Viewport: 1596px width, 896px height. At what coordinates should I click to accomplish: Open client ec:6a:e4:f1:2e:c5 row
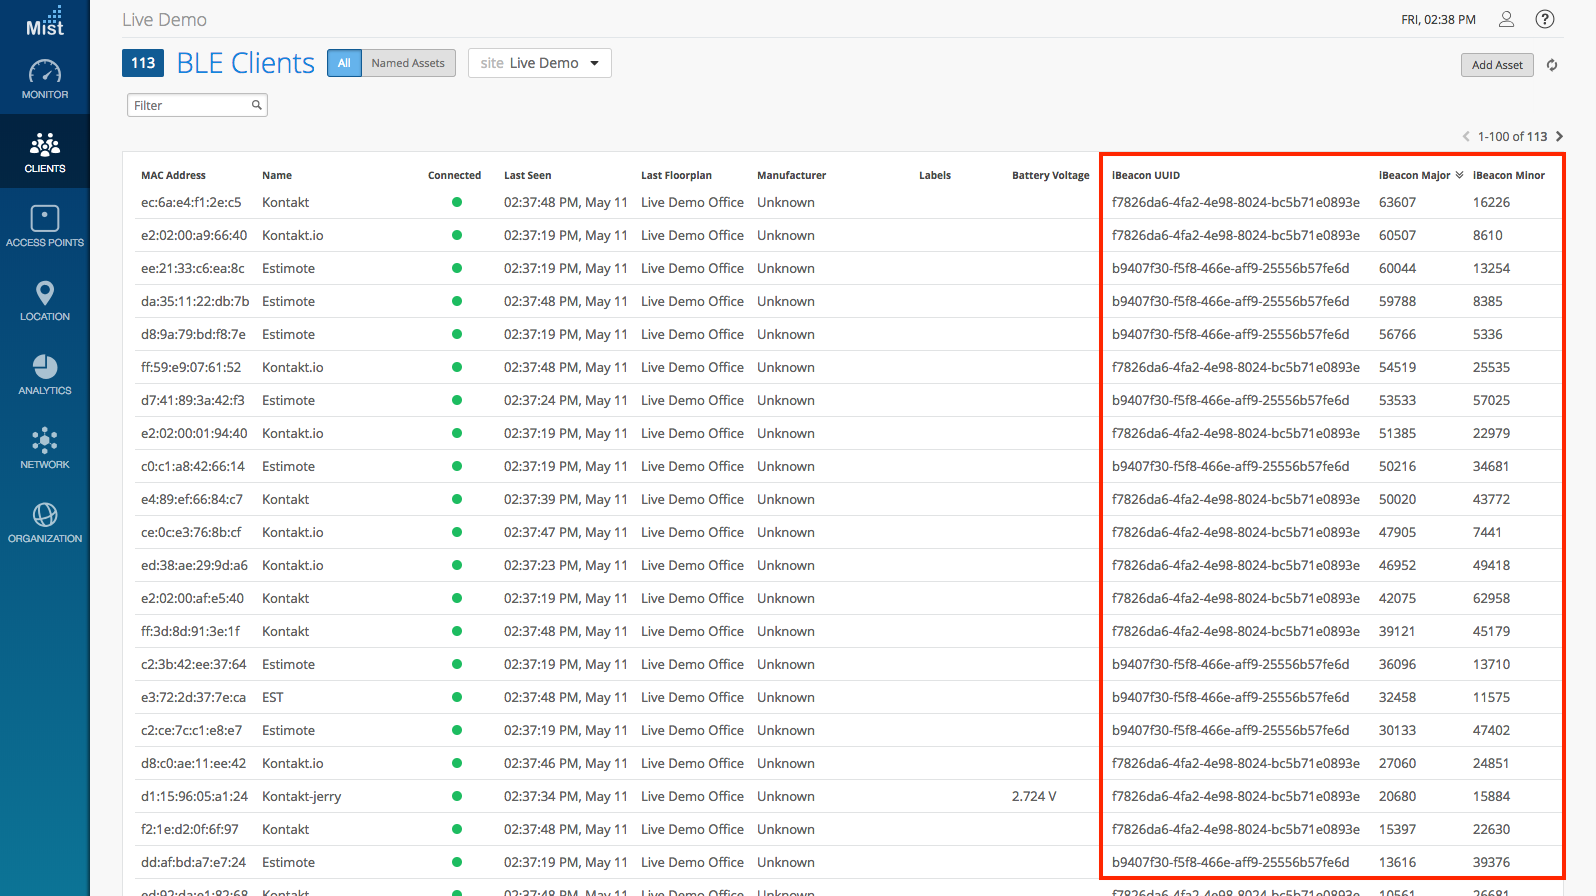tap(191, 202)
